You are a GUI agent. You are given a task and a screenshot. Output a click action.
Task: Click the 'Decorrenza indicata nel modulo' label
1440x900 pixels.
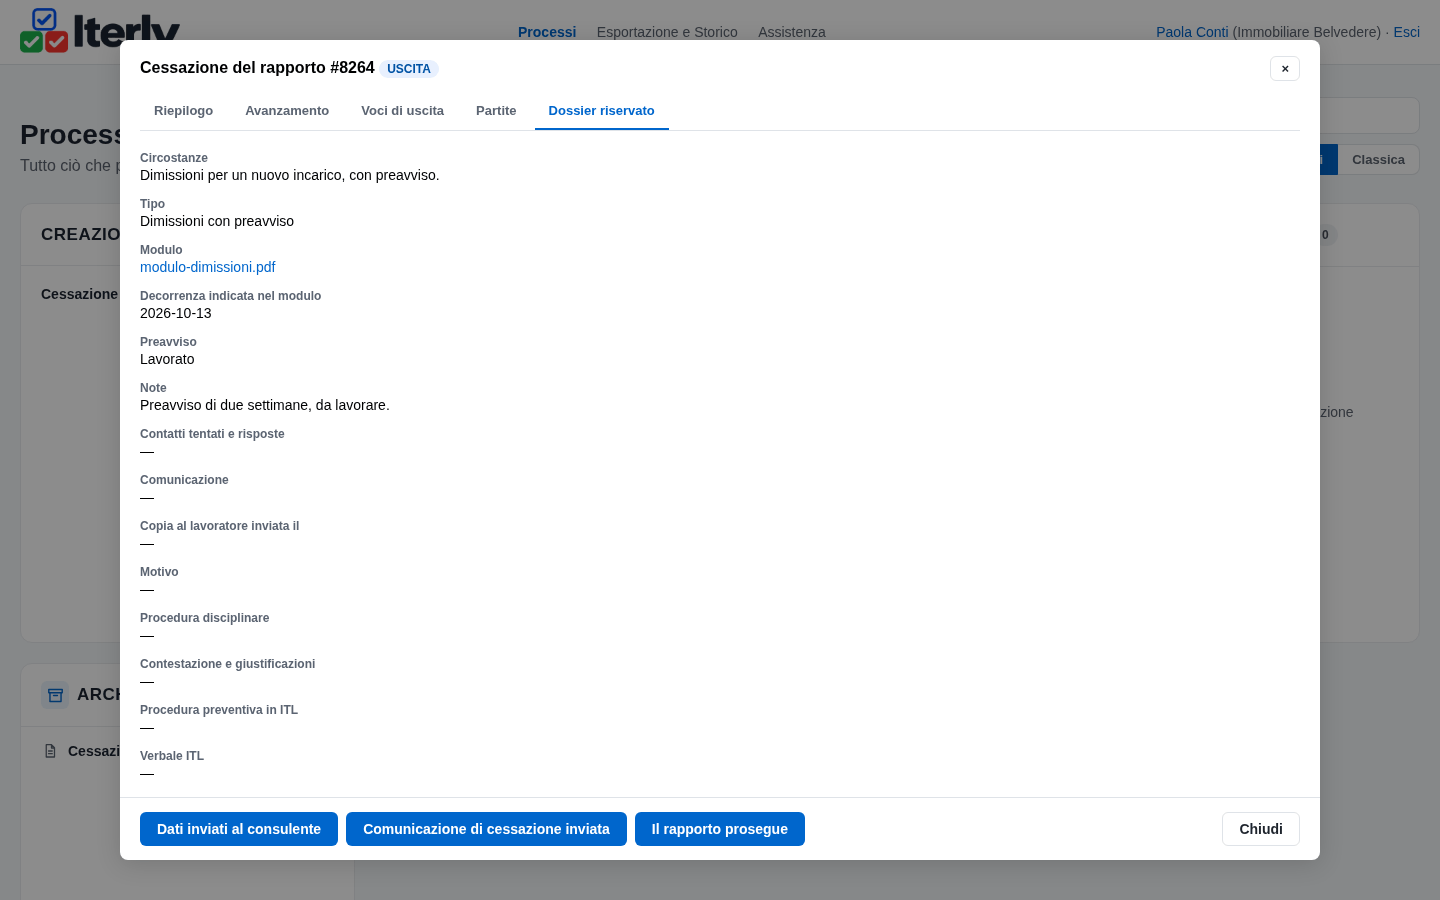point(230,296)
